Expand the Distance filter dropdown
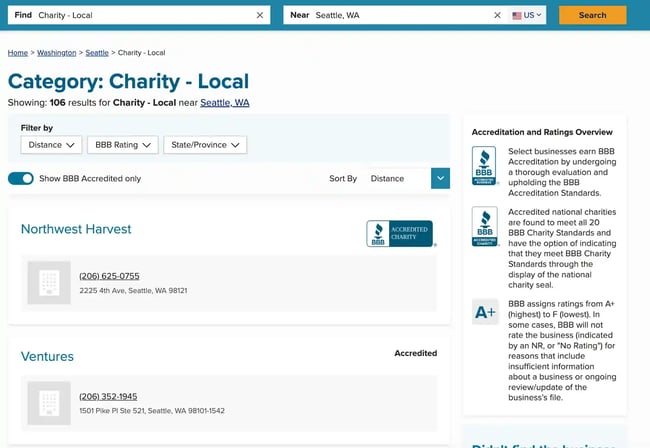 pyautogui.click(x=51, y=145)
